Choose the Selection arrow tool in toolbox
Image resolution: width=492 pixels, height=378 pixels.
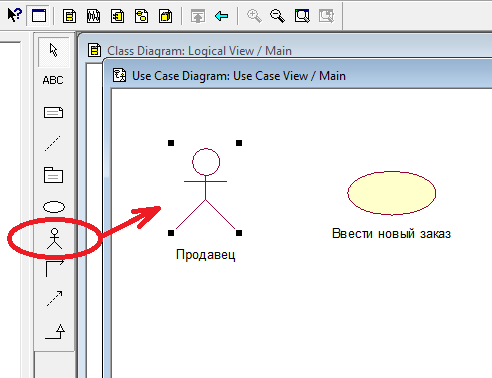54,51
